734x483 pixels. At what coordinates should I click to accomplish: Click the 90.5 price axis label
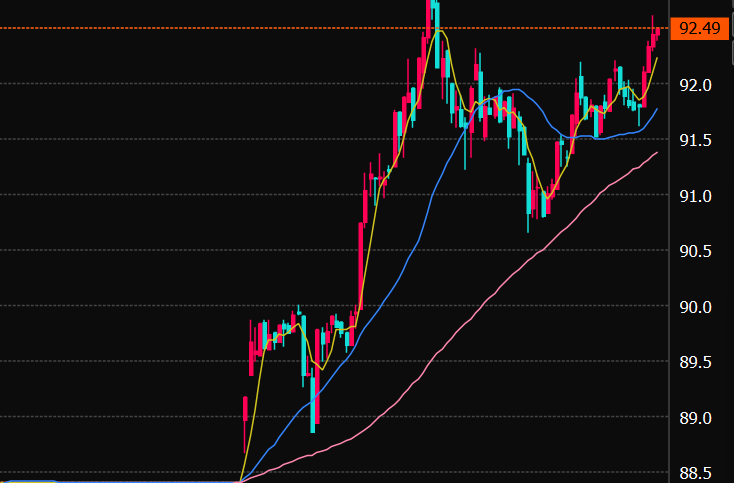pos(694,251)
